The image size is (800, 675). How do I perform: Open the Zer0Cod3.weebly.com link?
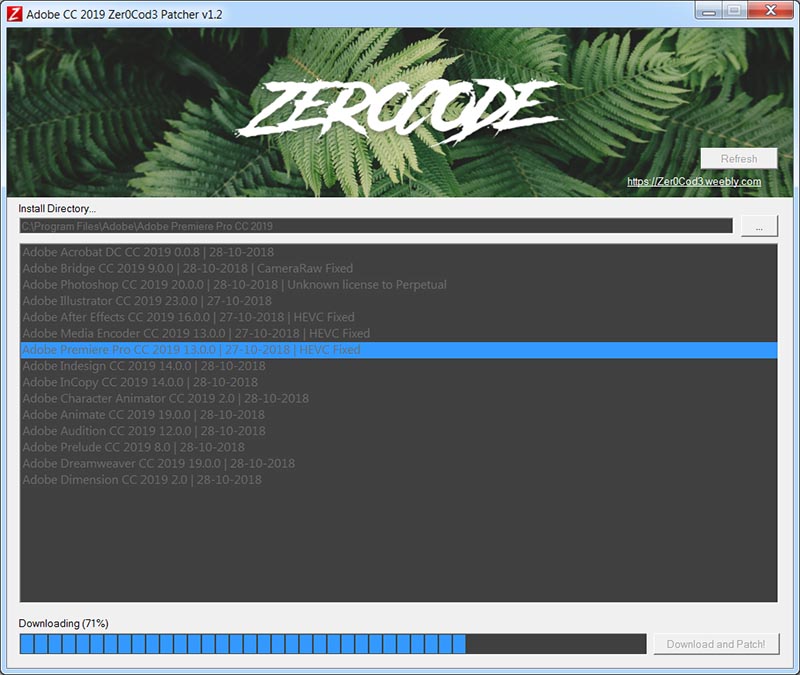click(x=694, y=182)
